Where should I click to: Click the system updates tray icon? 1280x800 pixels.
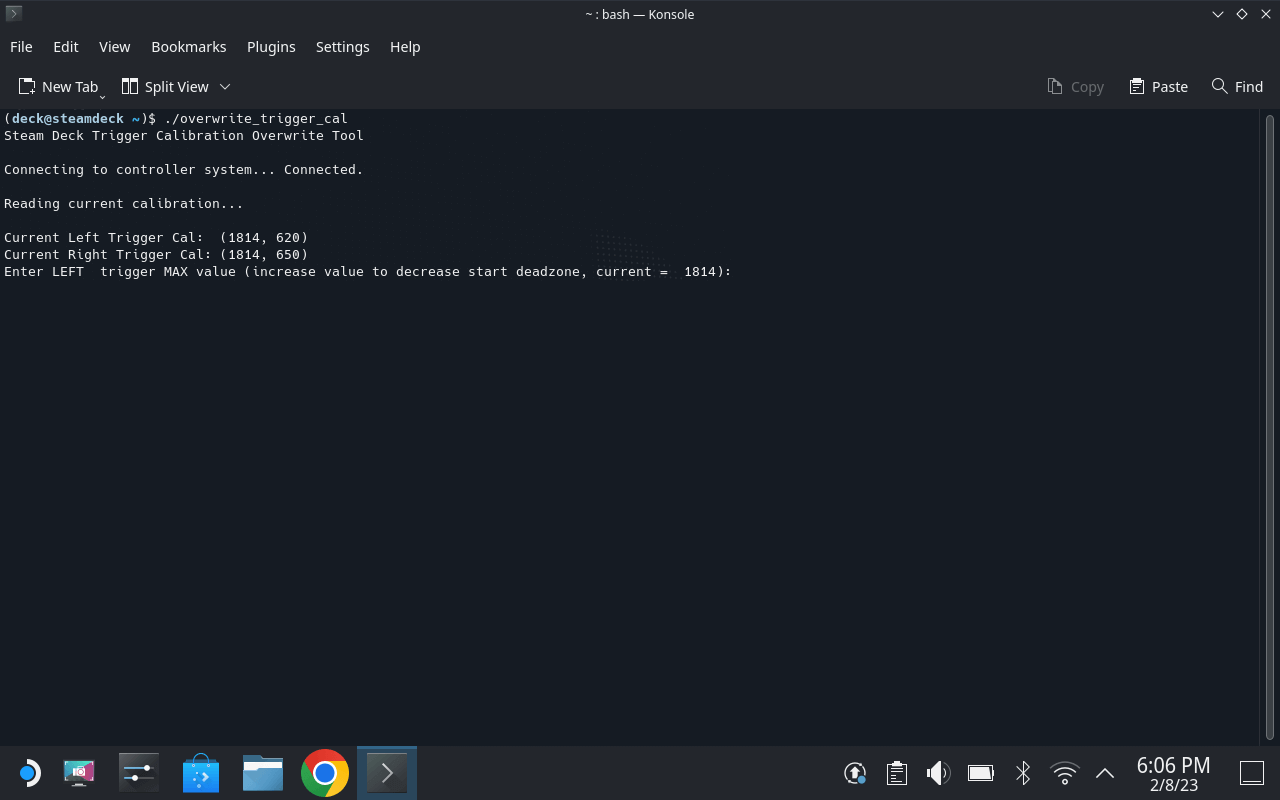(x=855, y=773)
